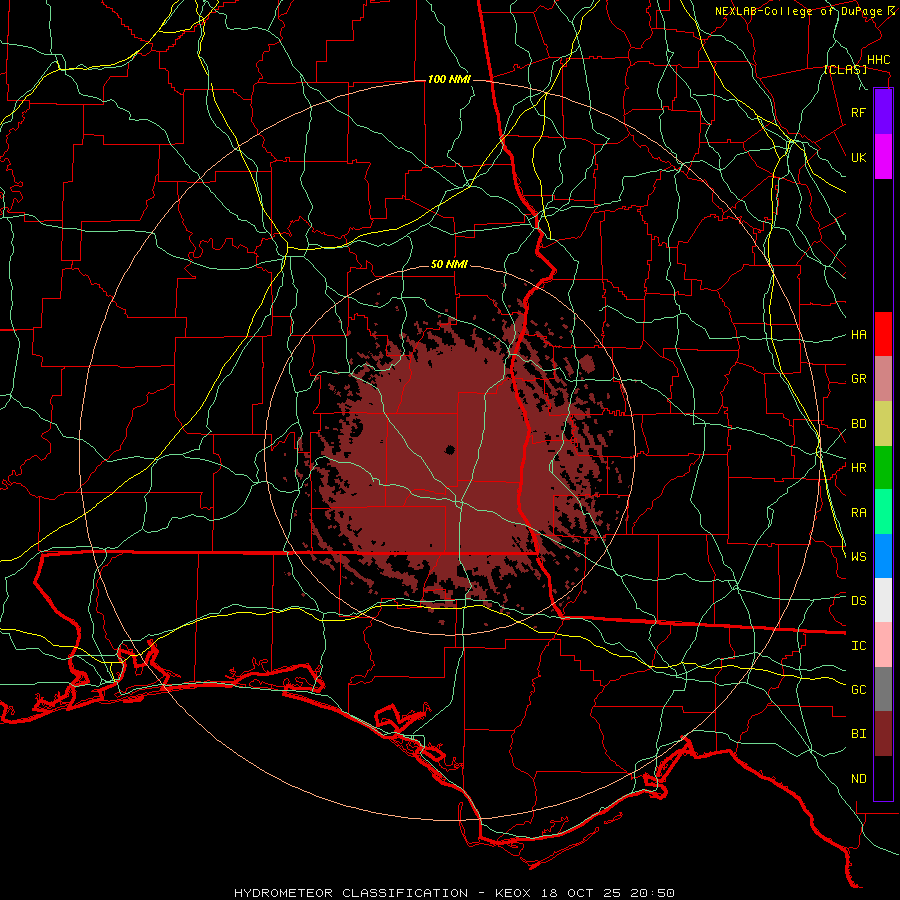This screenshot has width=900, height=900.
Task: Click the radar site black dot
Action: pyautogui.click(x=450, y=450)
